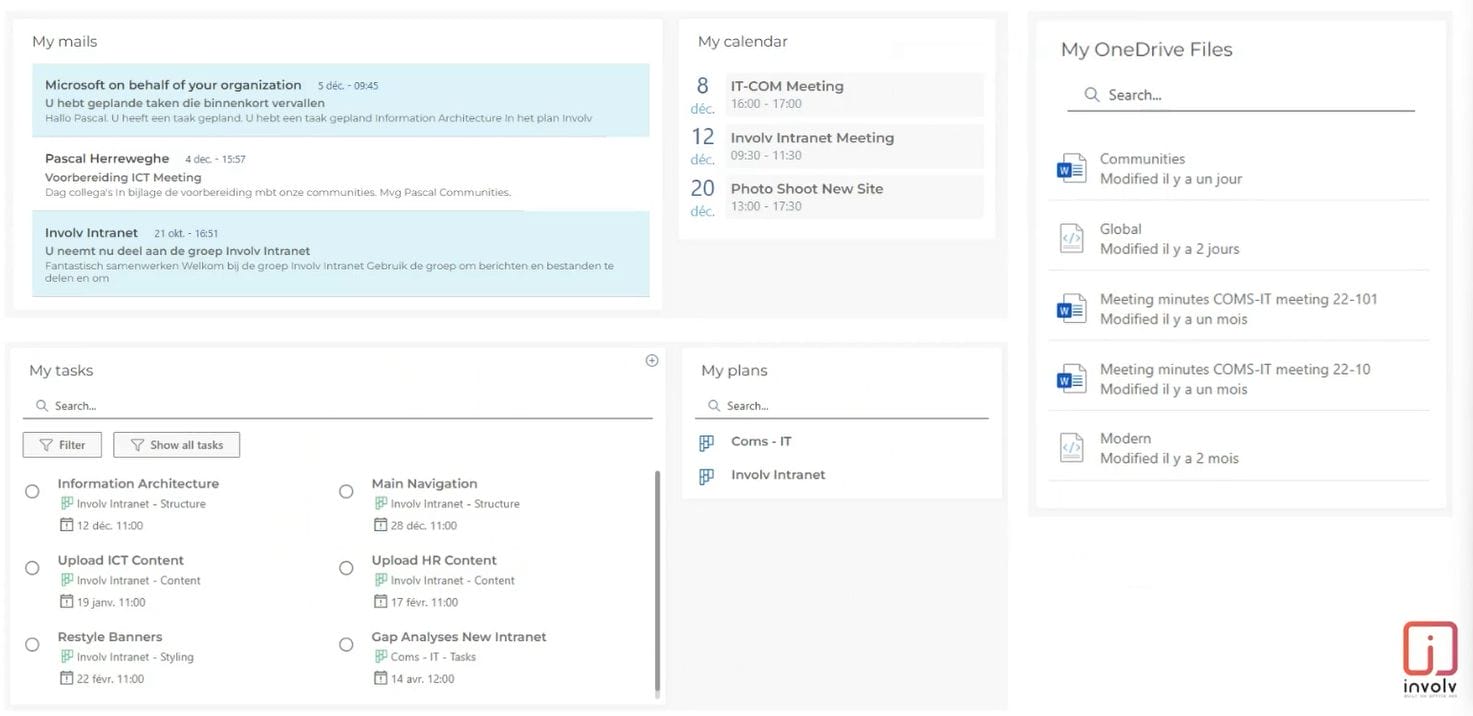Open the Photo Shoot New Site event
Screen dimensions: 1473x716
click(x=853, y=196)
